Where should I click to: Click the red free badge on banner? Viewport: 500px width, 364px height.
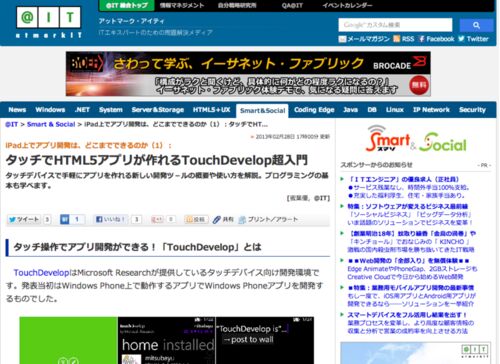419,85
